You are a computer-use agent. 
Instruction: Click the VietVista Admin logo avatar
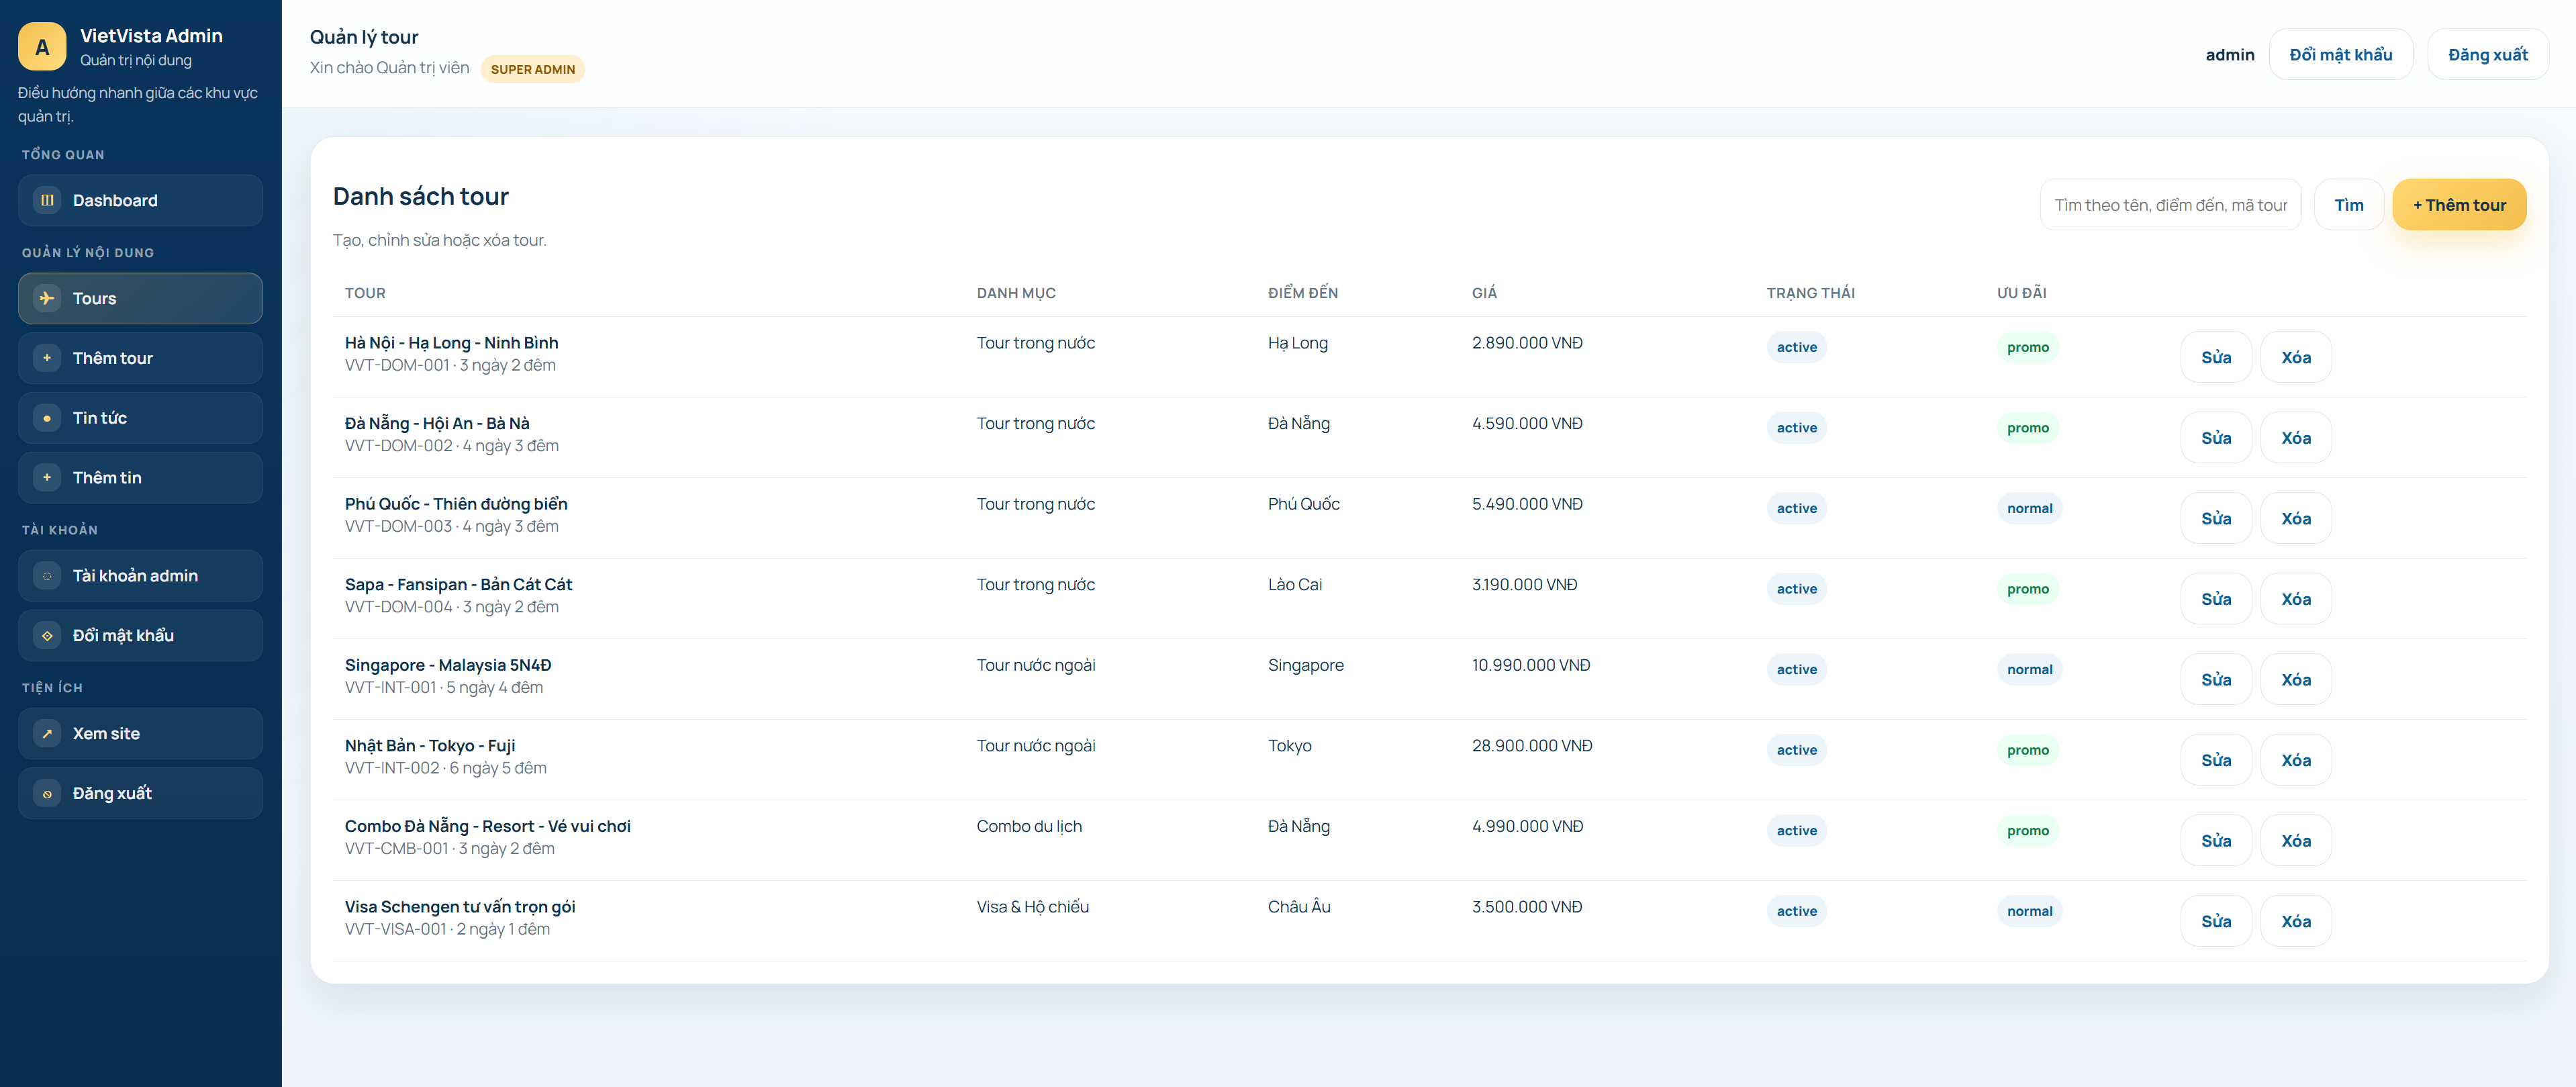[42, 47]
